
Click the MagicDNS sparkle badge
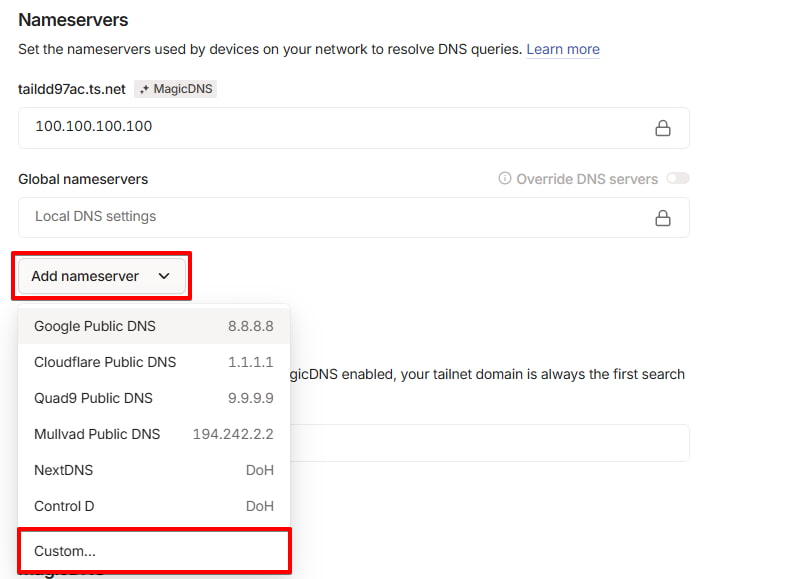175,89
